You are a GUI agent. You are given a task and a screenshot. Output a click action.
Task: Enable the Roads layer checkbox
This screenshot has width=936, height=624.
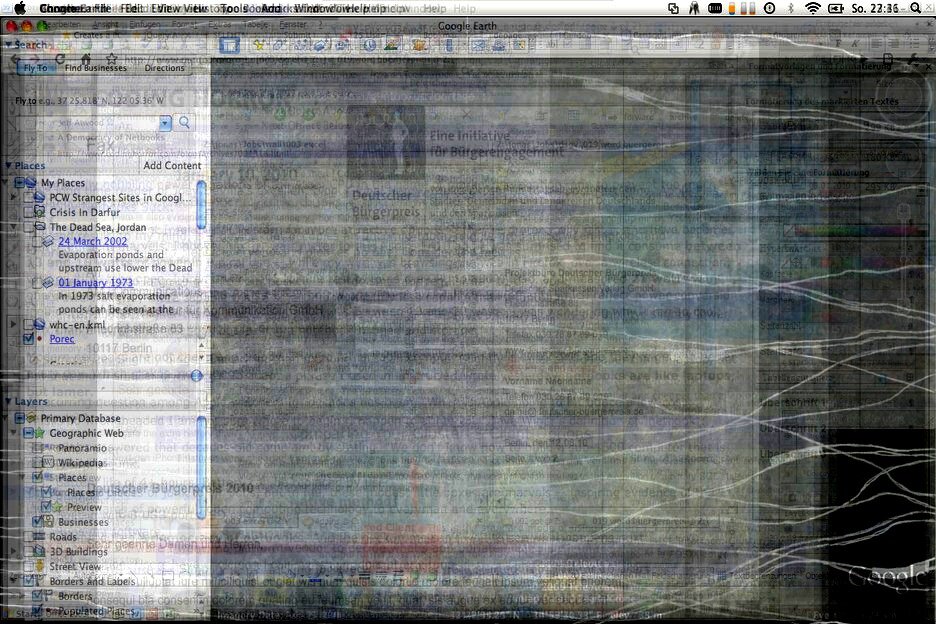28,536
